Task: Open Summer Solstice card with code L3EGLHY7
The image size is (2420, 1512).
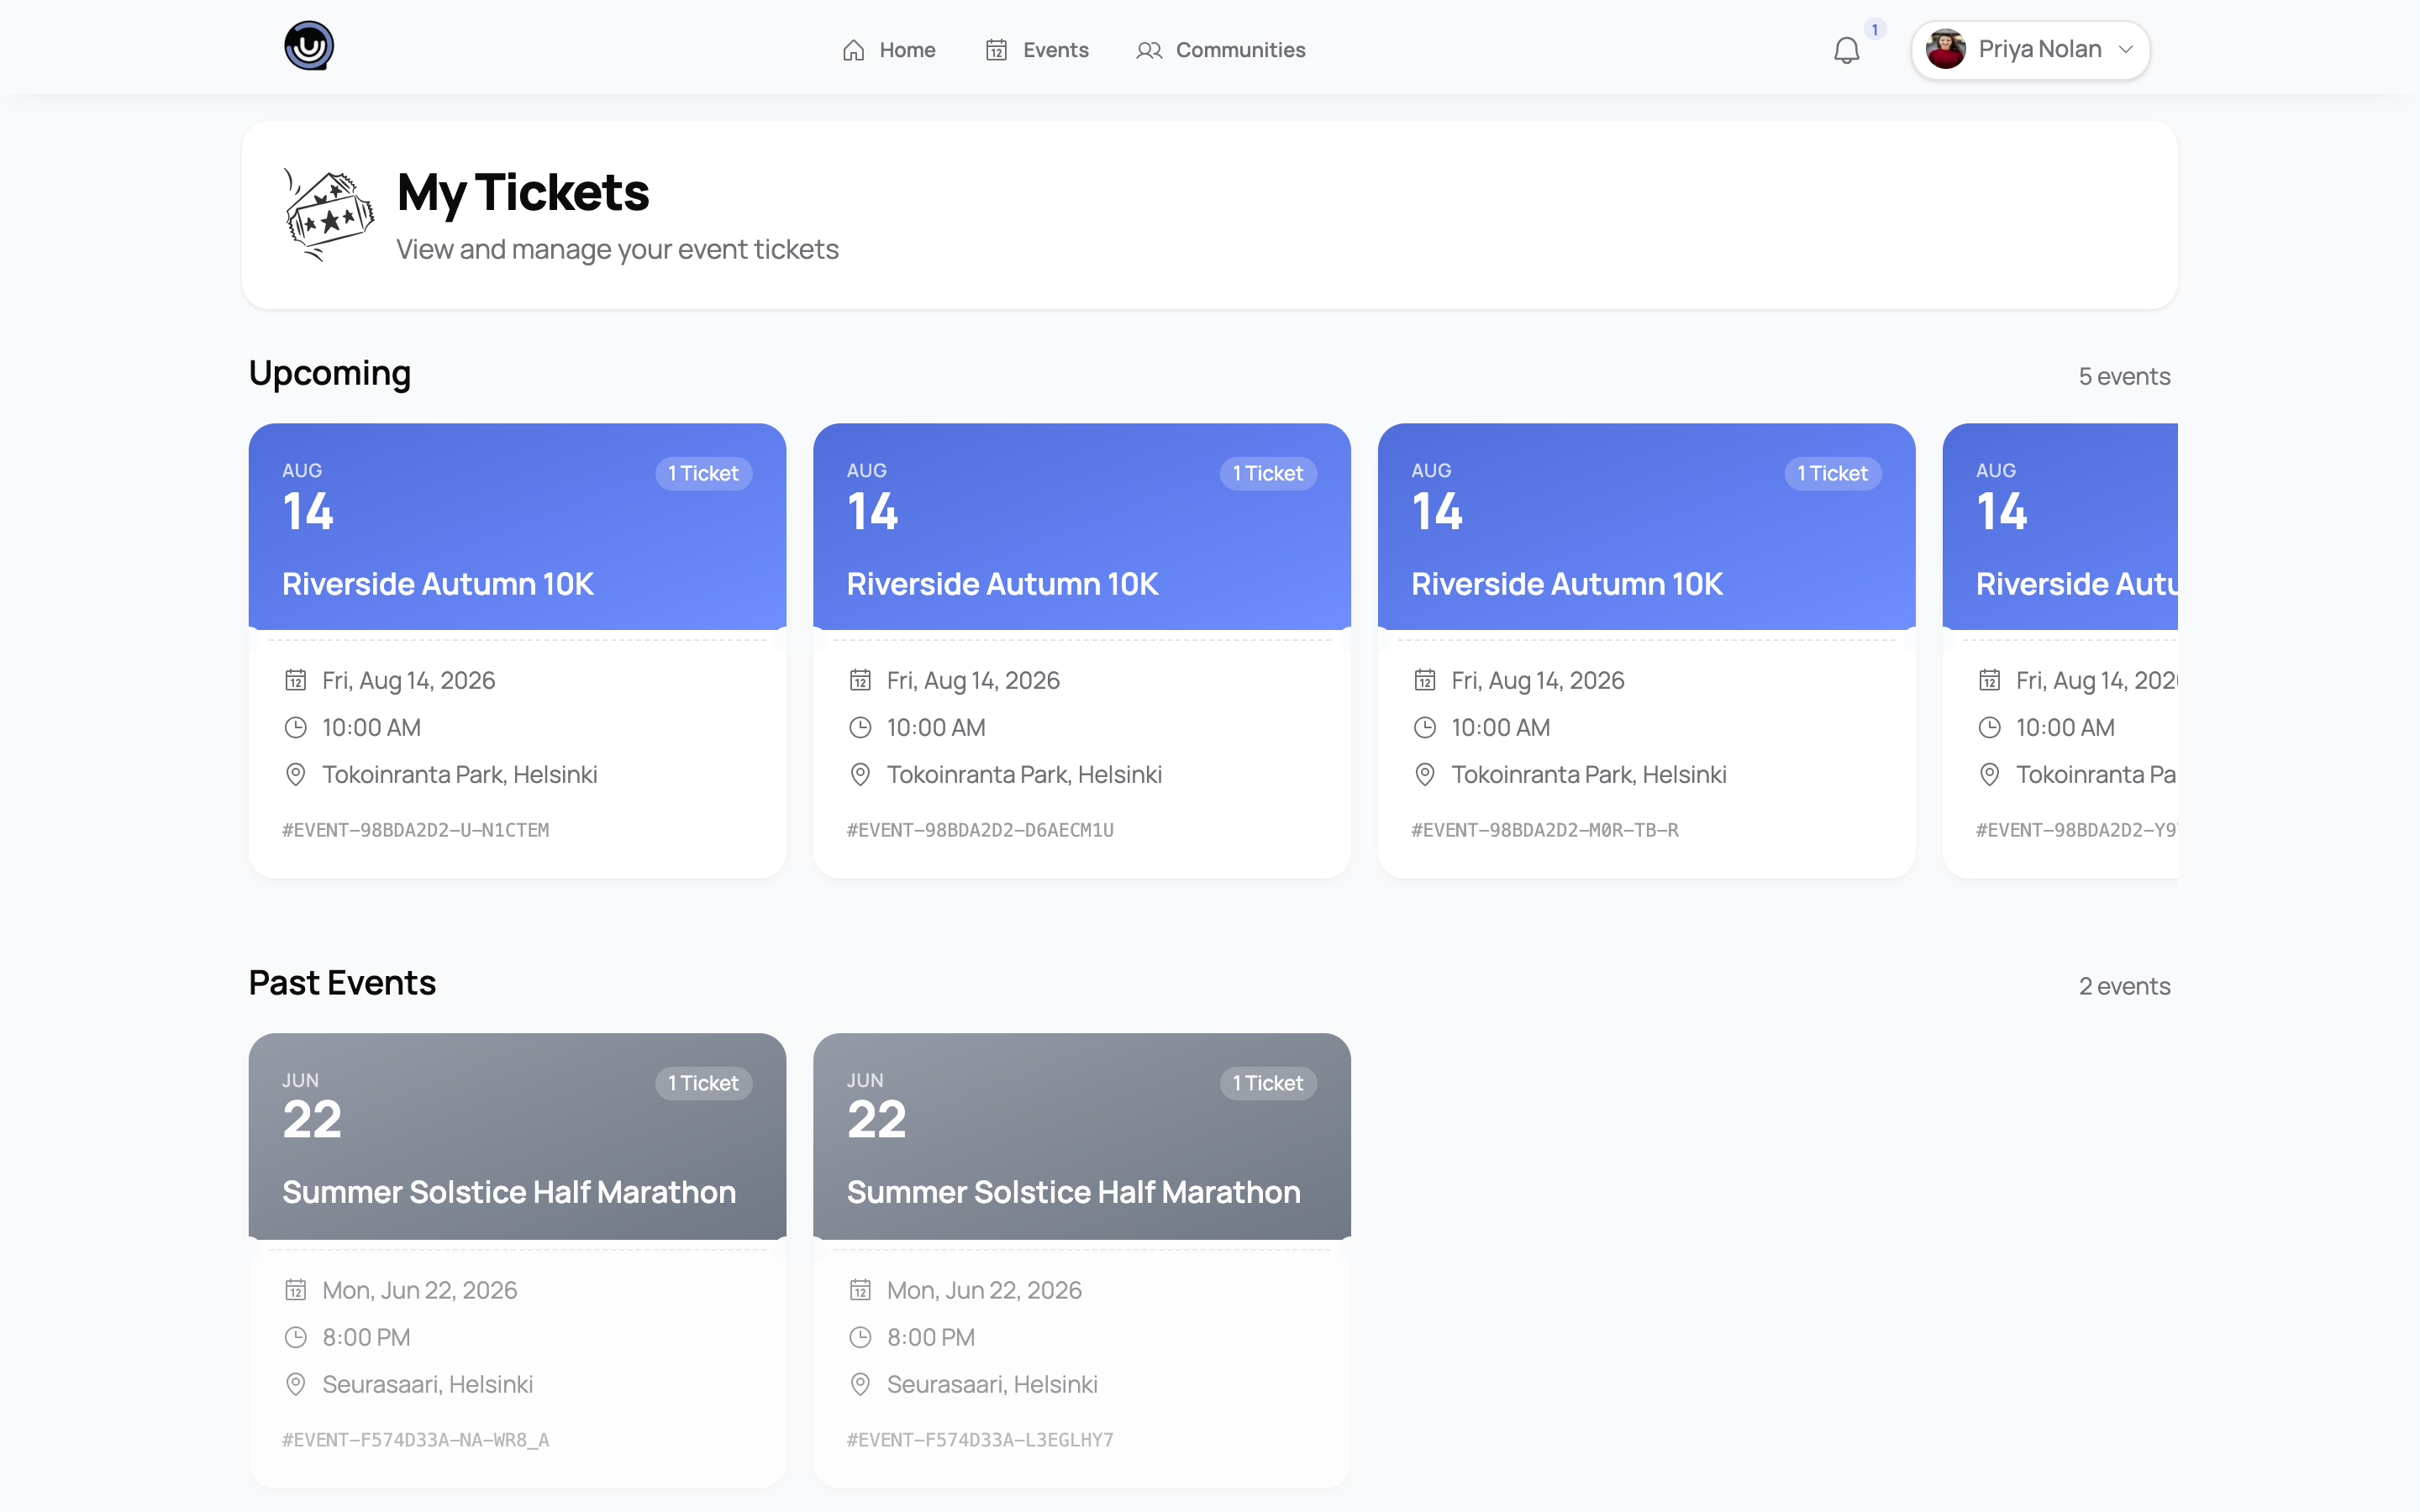Action: (1082, 1260)
